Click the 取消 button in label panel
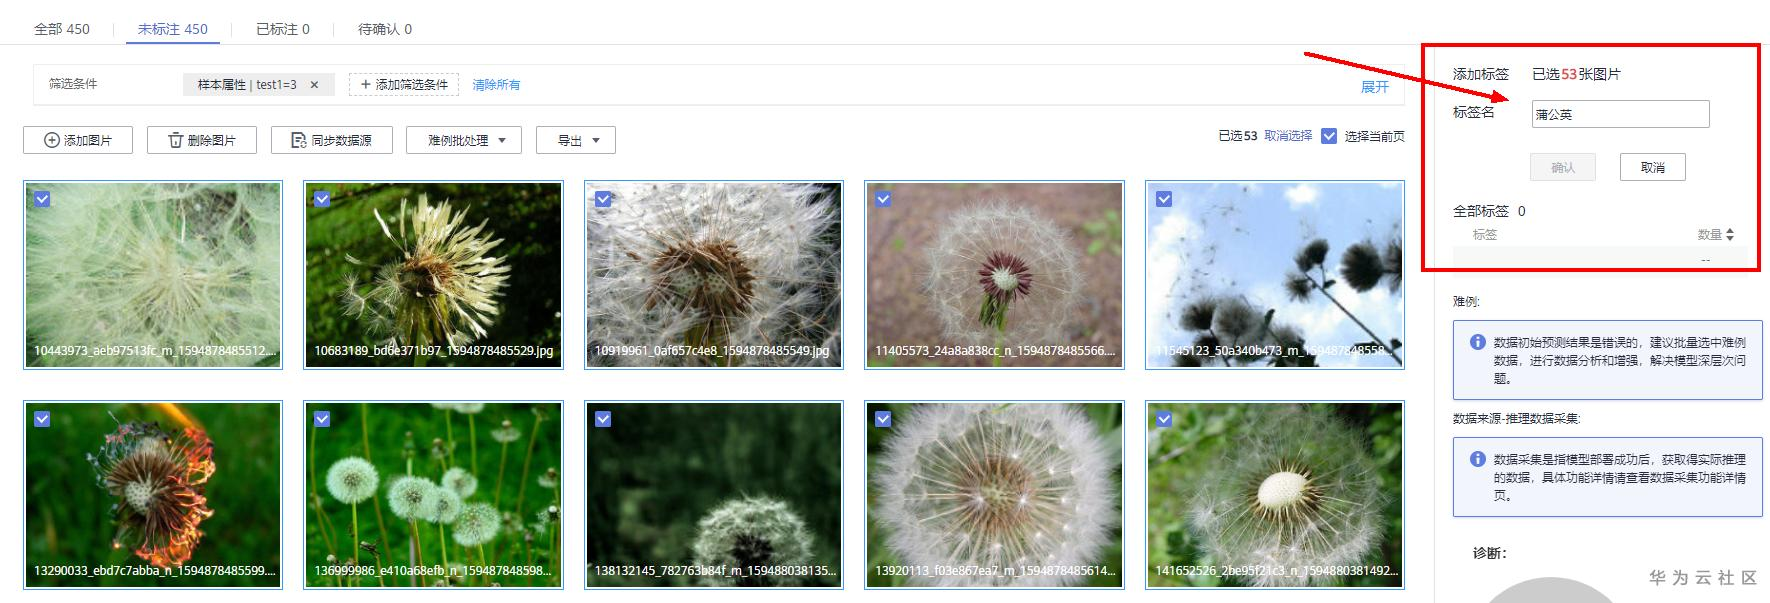 1653,167
